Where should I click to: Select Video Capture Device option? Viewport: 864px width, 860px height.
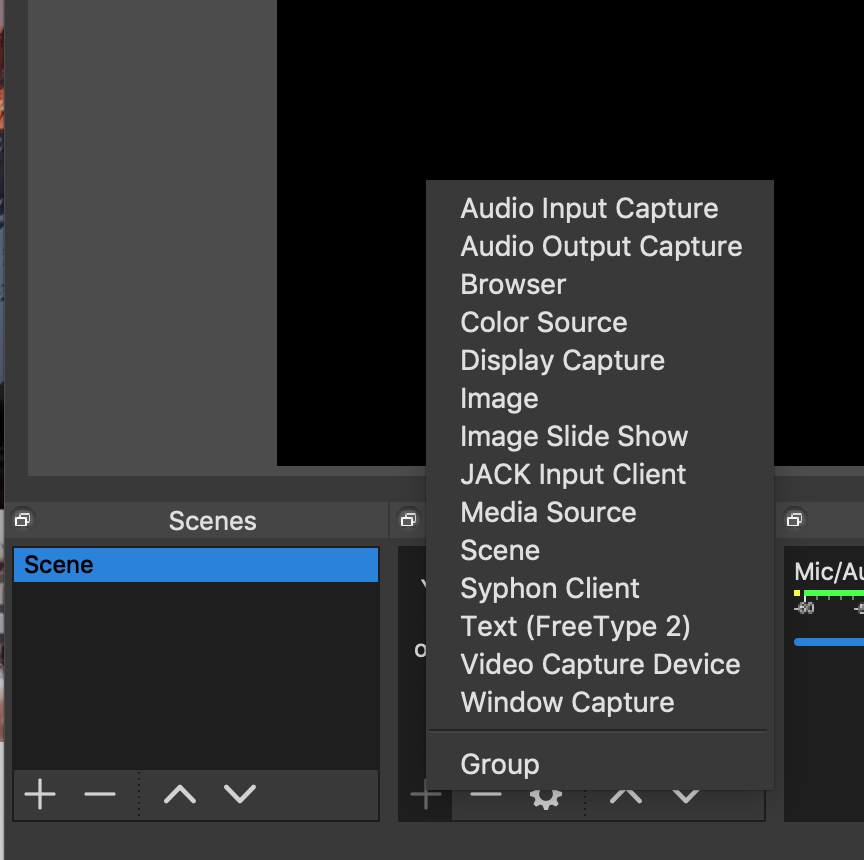coord(600,664)
